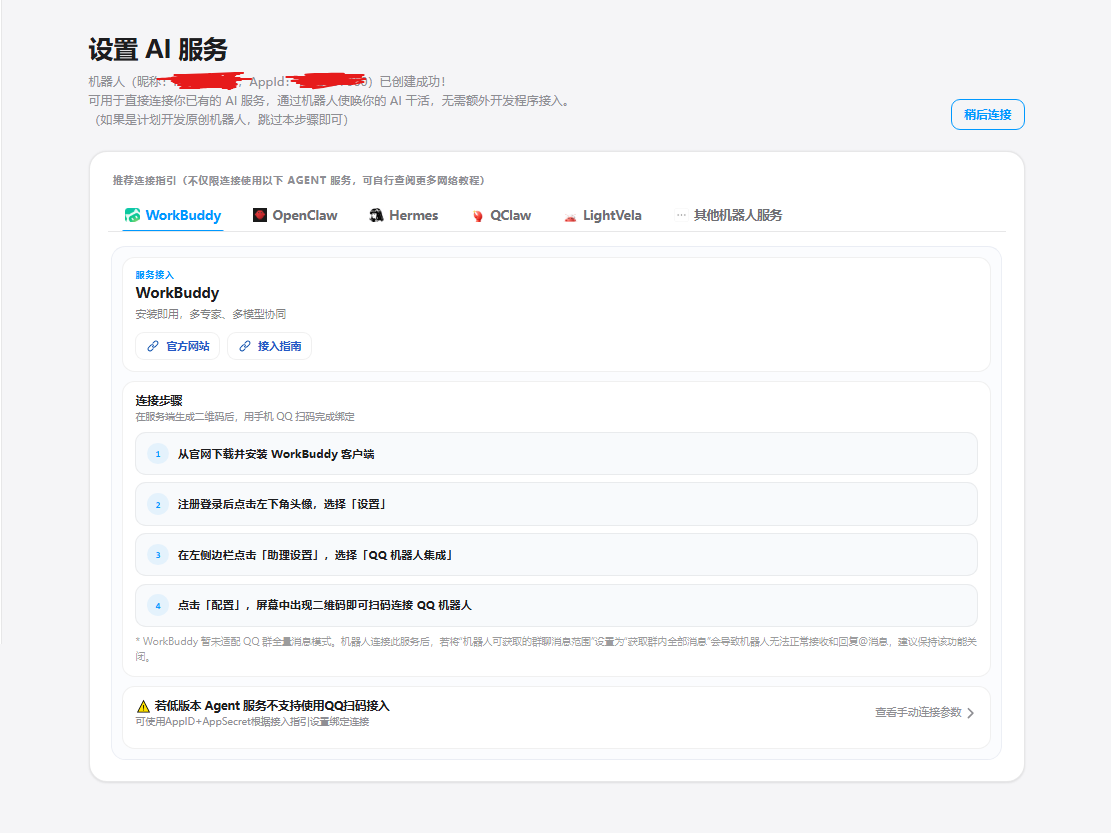Viewport: 1111px width, 833px height.
Task: Click the link icon in 官方网站 button
Action: click(153, 346)
